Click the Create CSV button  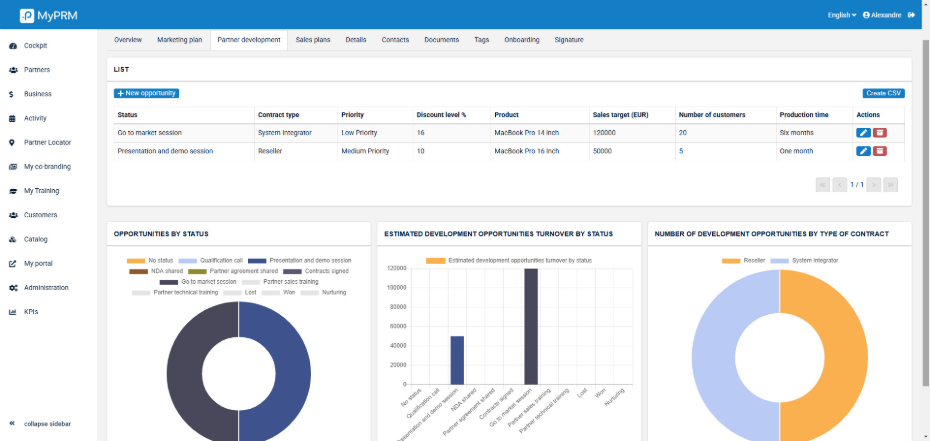tap(883, 93)
